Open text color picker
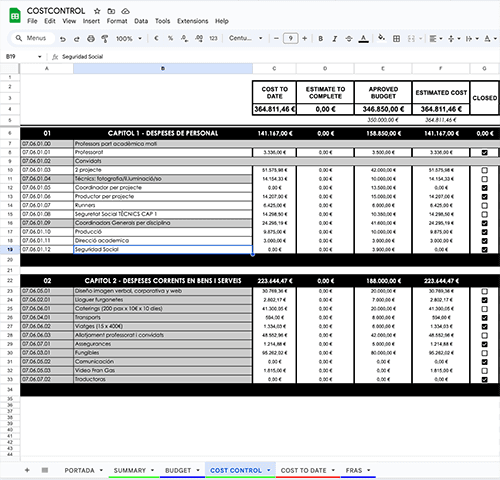 [363, 39]
